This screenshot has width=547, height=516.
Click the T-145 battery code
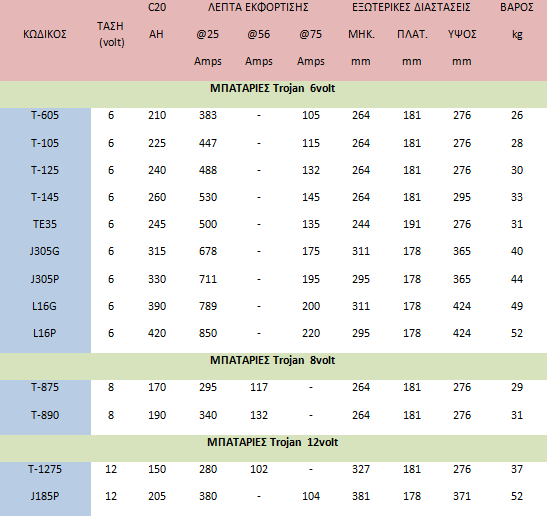[x=45, y=197]
